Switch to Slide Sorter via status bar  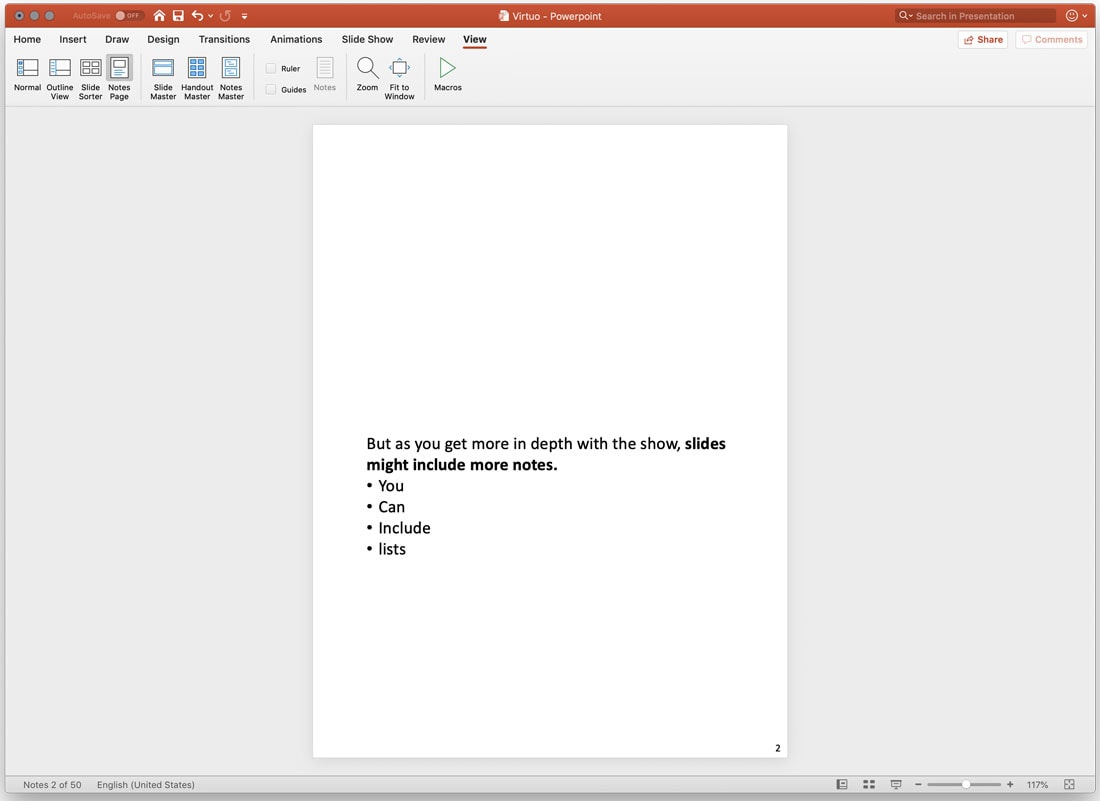868,784
